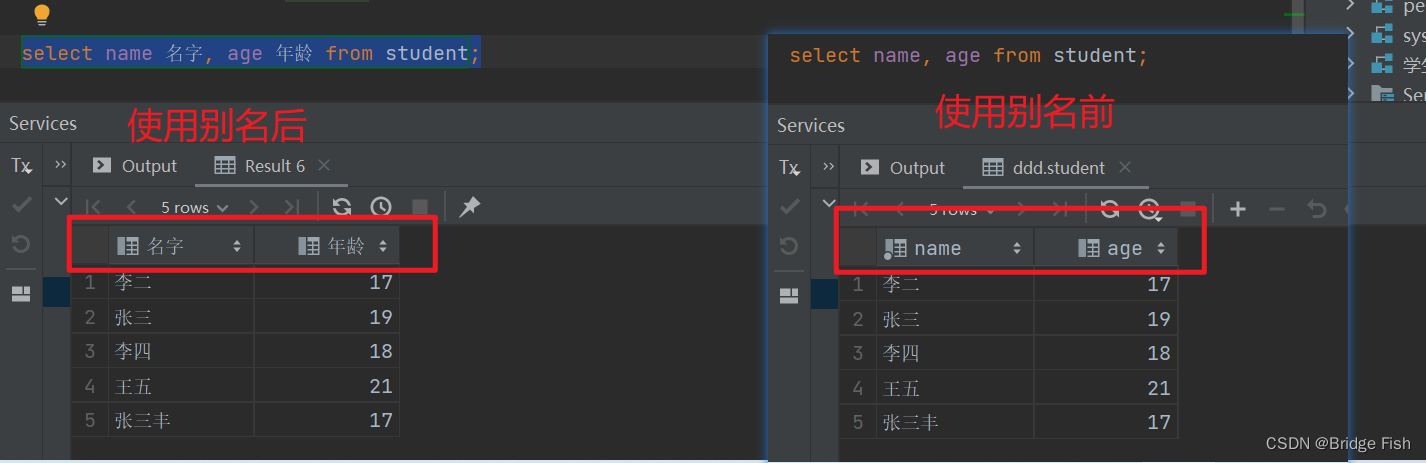
Task: Go to last page in Result 6 grid
Action: click(291, 207)
